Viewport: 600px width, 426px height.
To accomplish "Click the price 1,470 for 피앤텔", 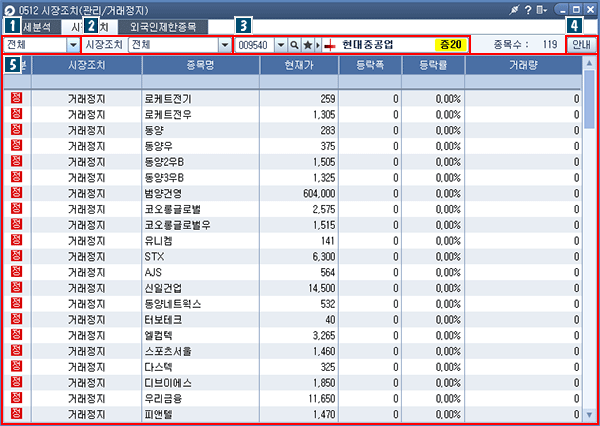I will click(324, 415).
